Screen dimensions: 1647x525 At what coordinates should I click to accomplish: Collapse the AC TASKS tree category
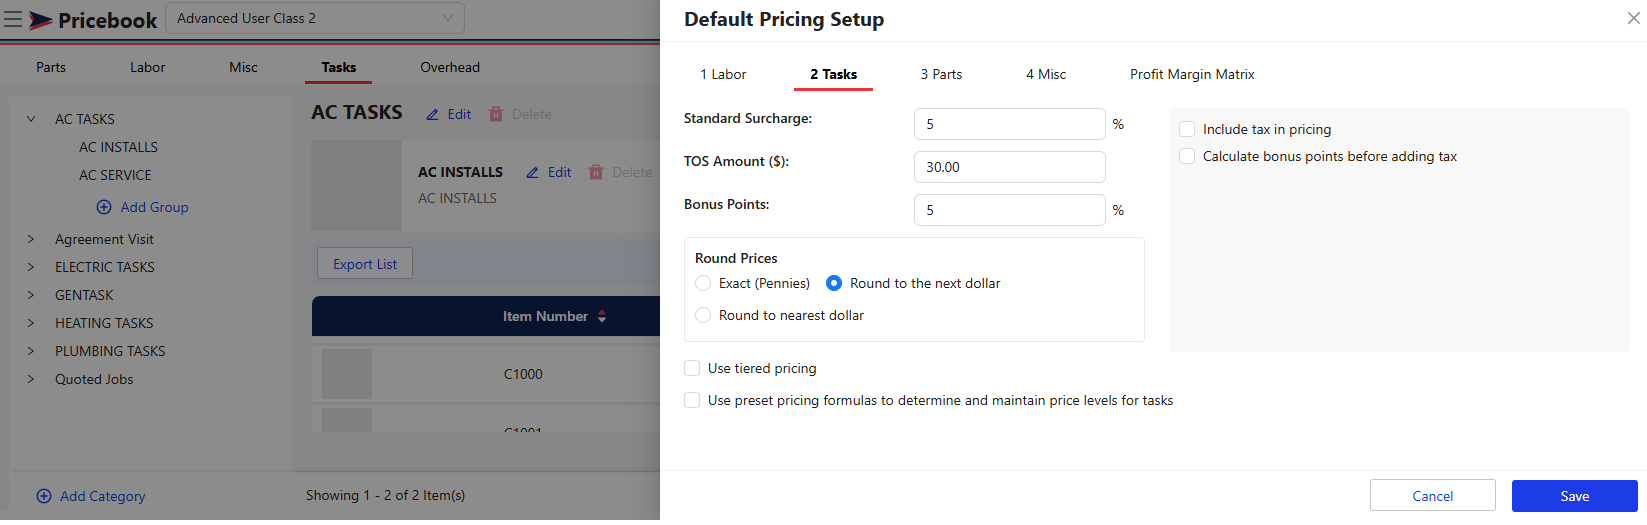31,119
